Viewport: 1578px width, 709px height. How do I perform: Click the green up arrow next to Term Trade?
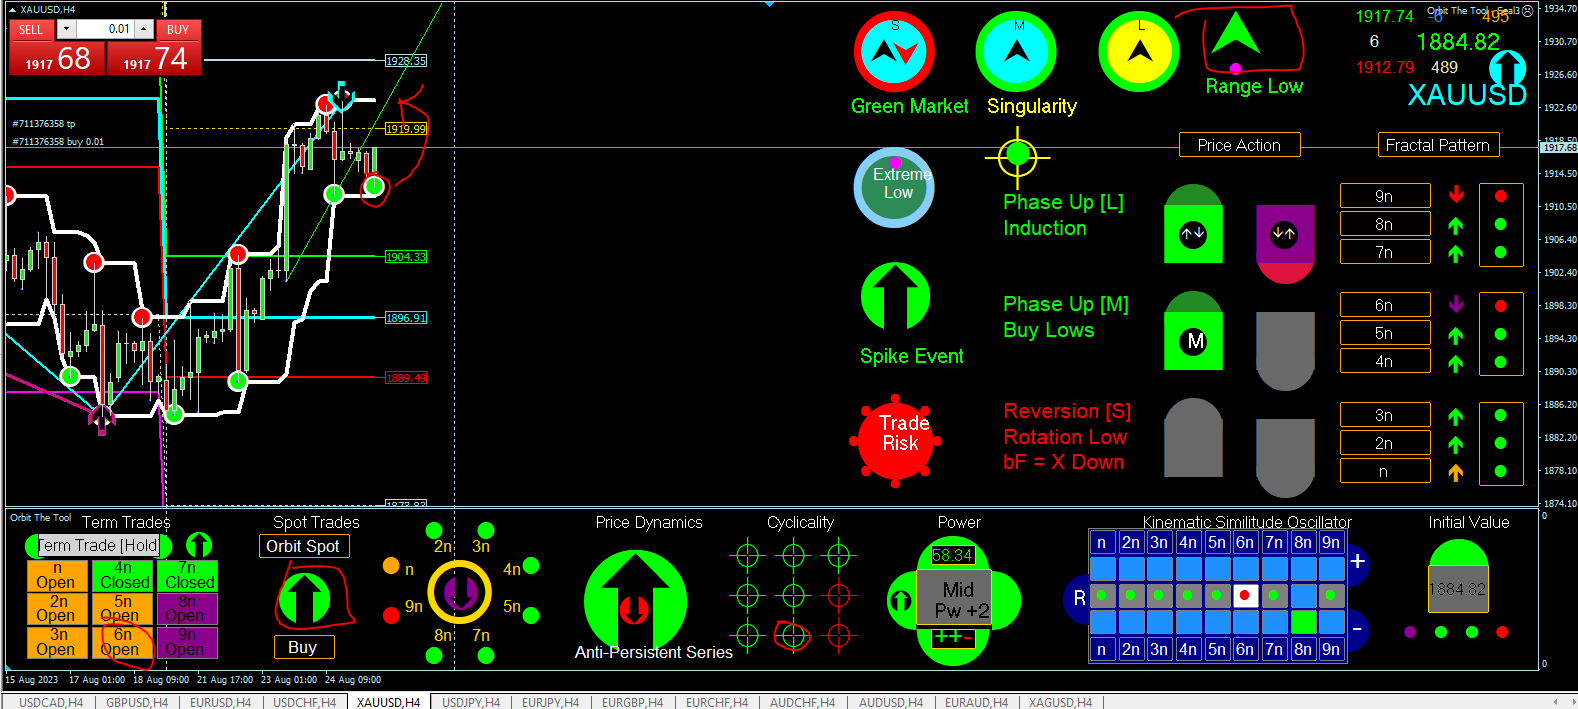tap(199, 545)
